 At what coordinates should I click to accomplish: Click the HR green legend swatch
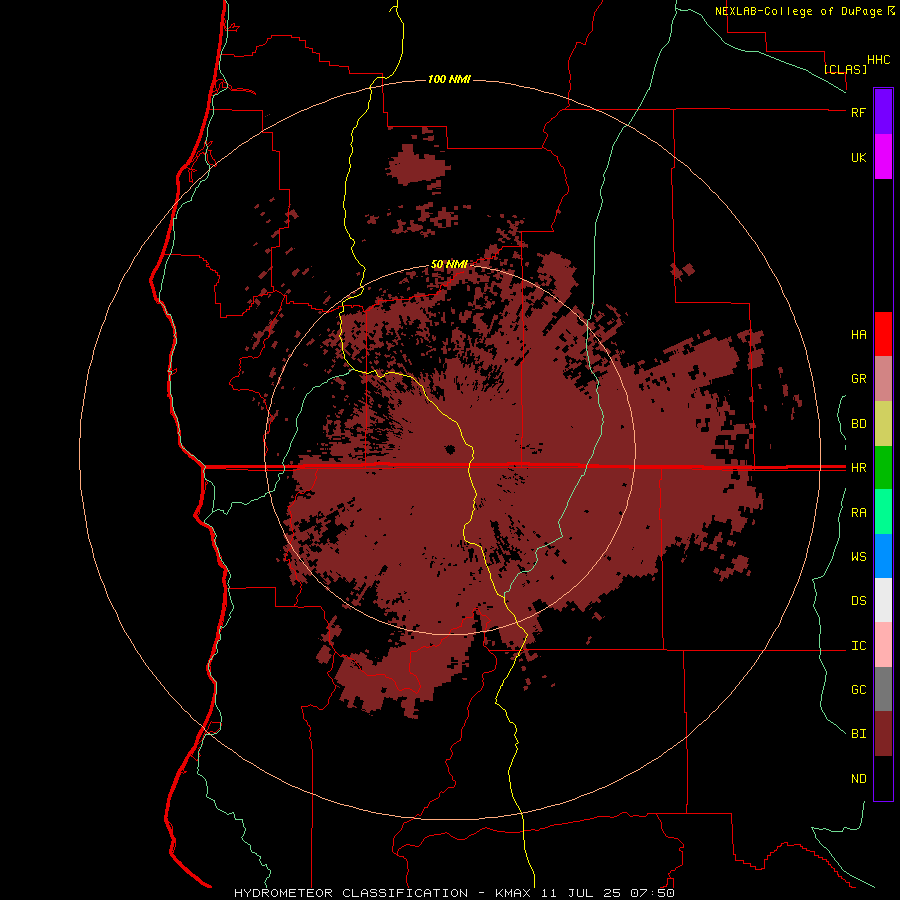883,468
